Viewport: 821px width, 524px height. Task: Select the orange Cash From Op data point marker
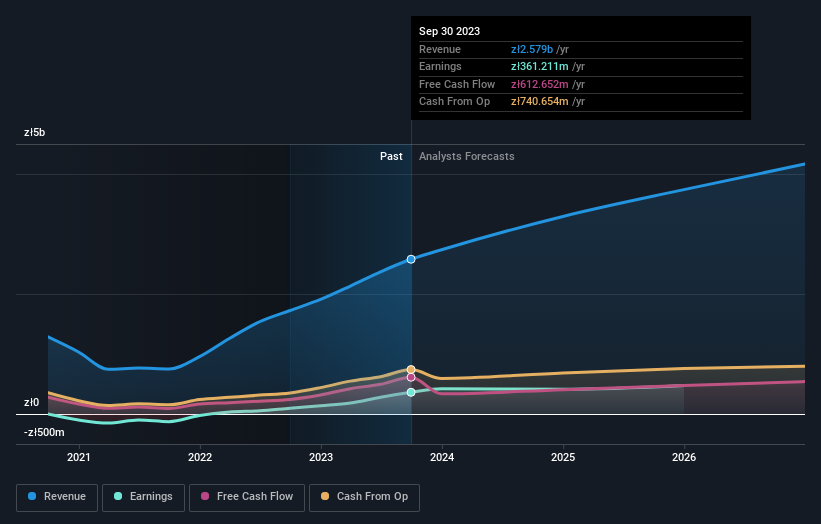pos(411,370)
